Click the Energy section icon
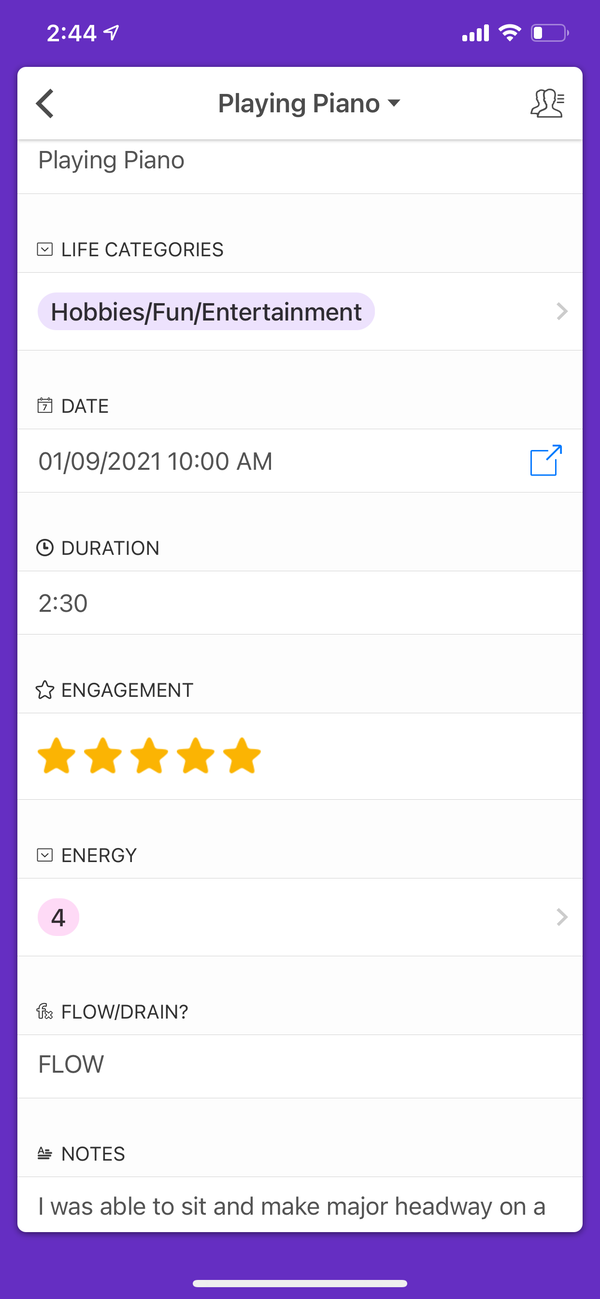The image size is (600, 1299). click(44, 855)
